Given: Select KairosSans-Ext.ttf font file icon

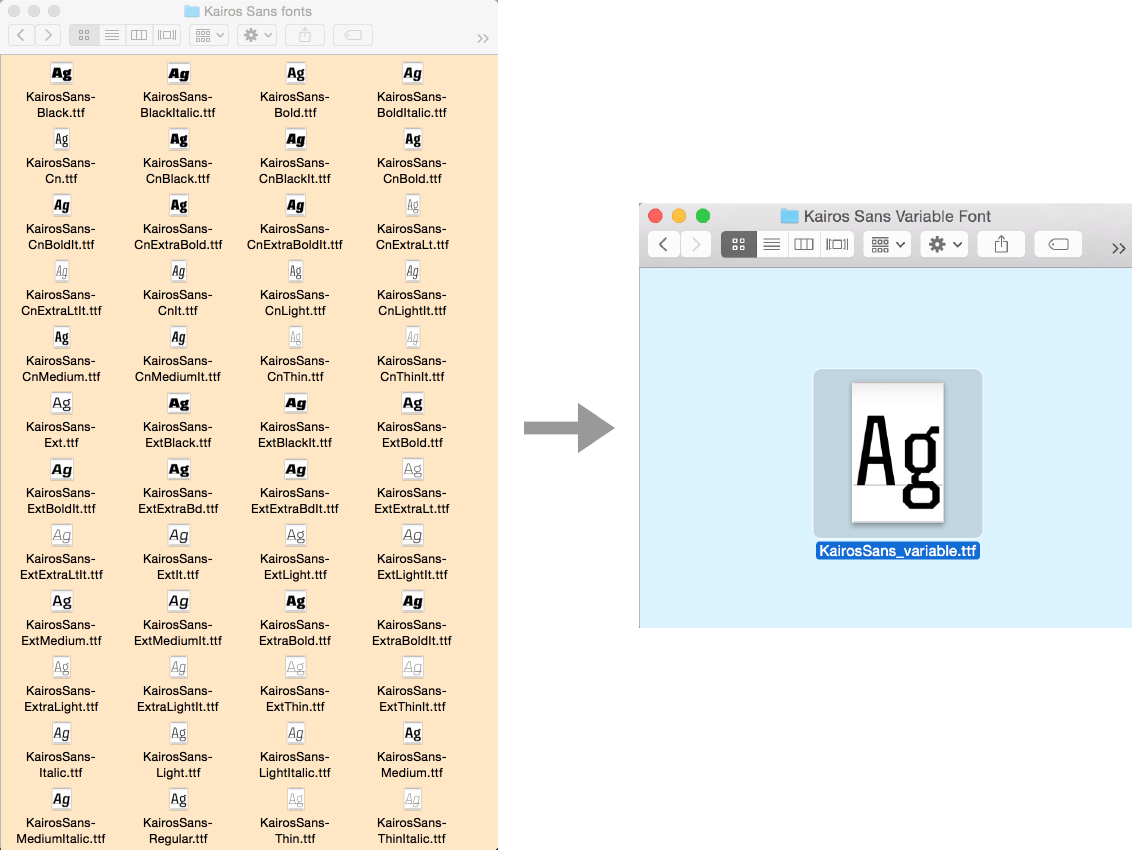Looking at the screenshot, I should (x=61, y=403).
